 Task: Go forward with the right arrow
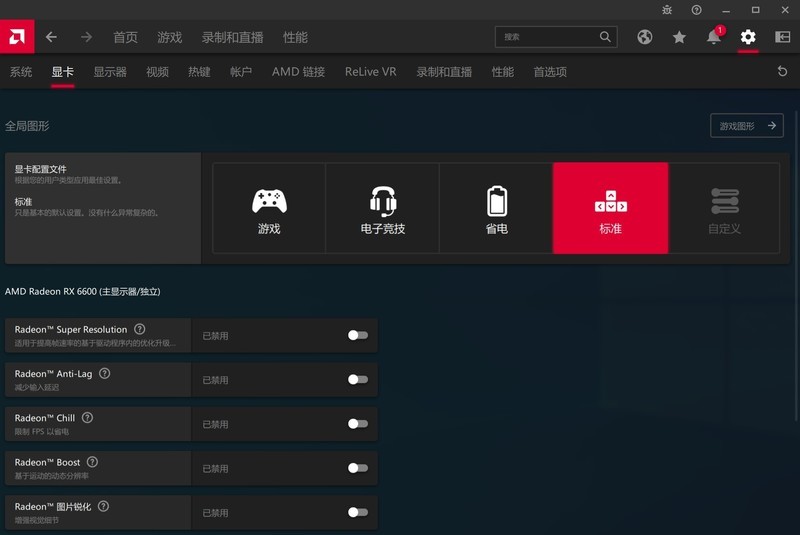click(x=86, y=37)
